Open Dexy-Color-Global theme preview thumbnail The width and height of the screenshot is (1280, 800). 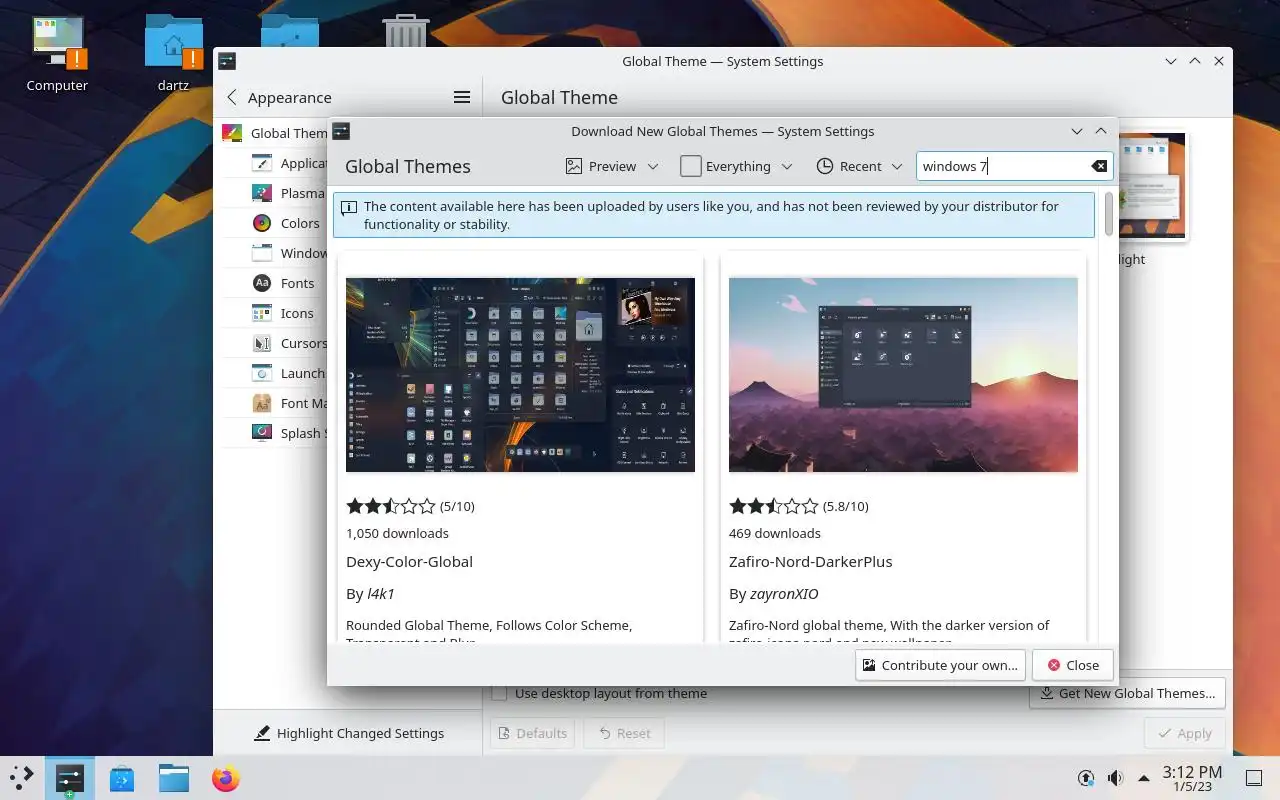(x=520, y=375)
